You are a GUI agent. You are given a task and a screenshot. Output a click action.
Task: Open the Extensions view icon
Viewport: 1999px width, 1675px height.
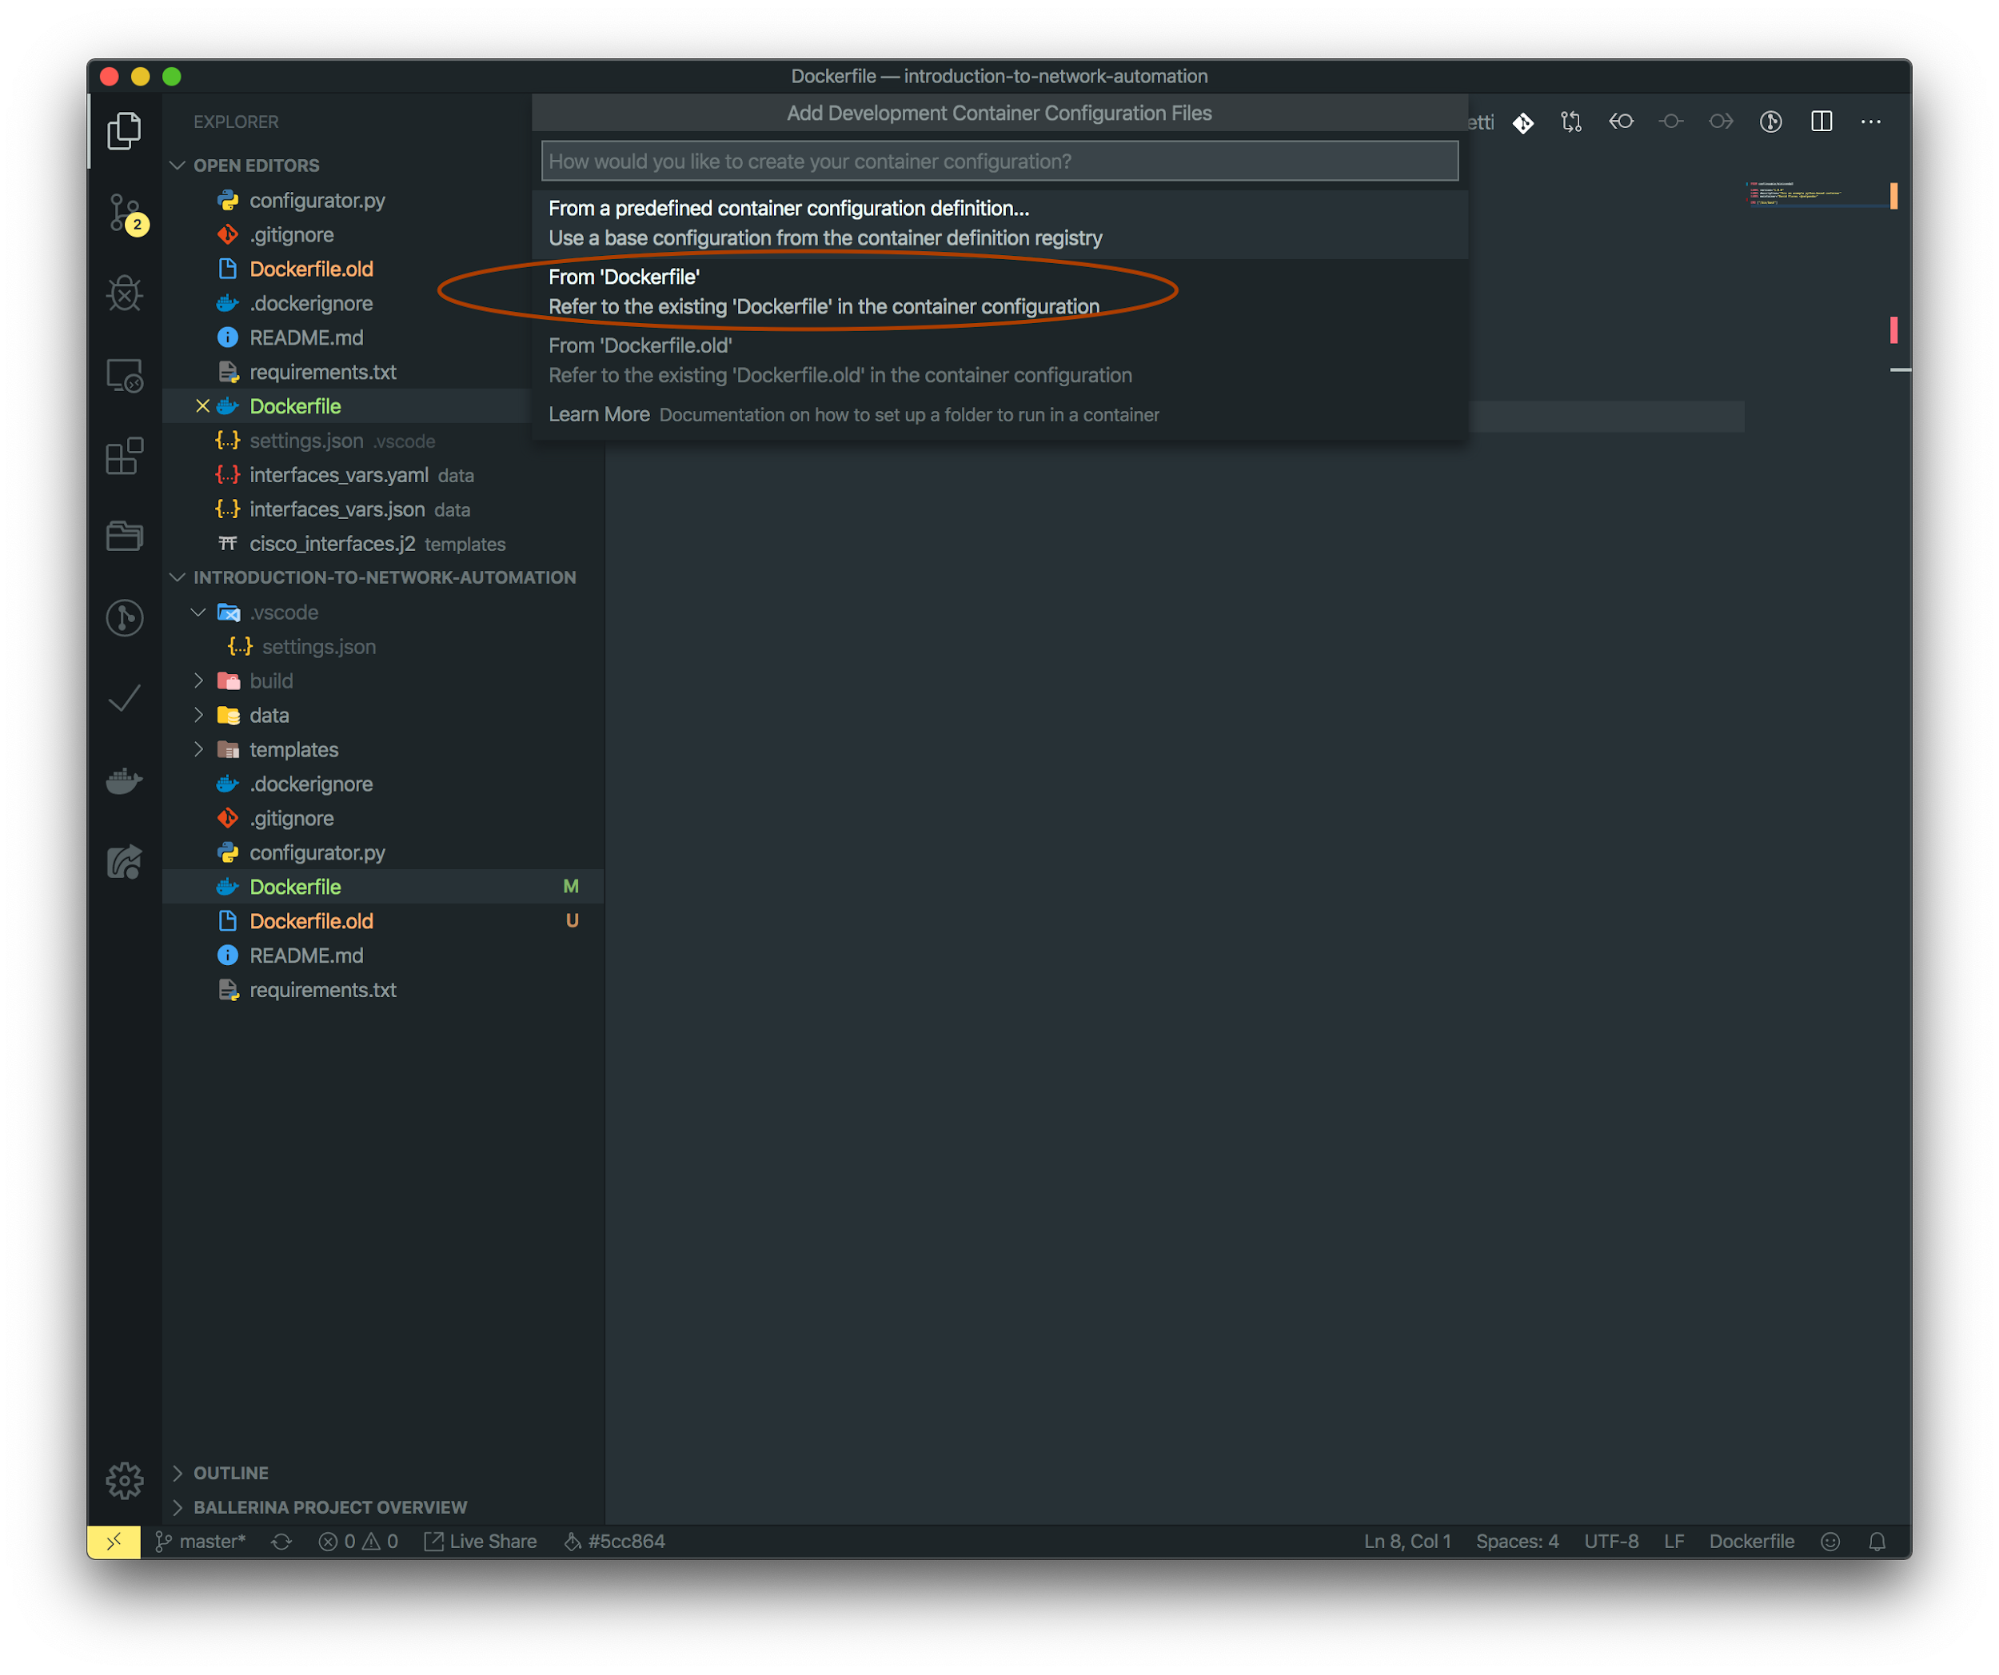(x=124, y=456)
